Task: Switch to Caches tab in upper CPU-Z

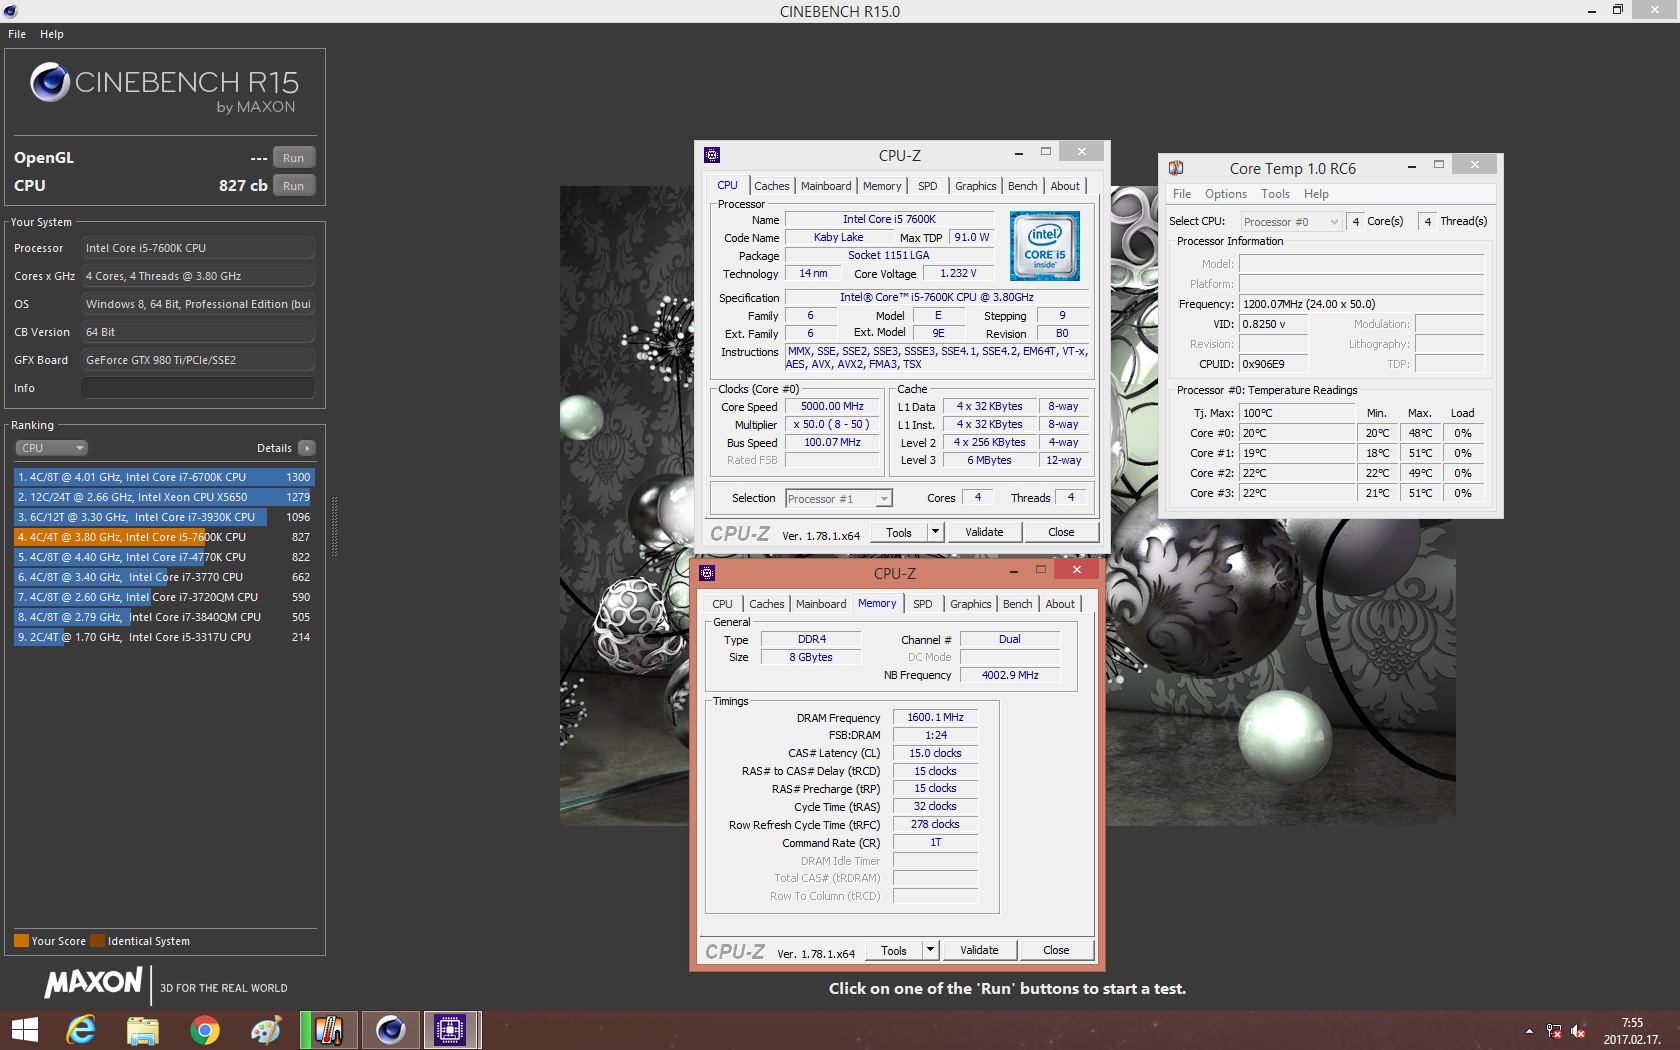Action: pos(771,186)
